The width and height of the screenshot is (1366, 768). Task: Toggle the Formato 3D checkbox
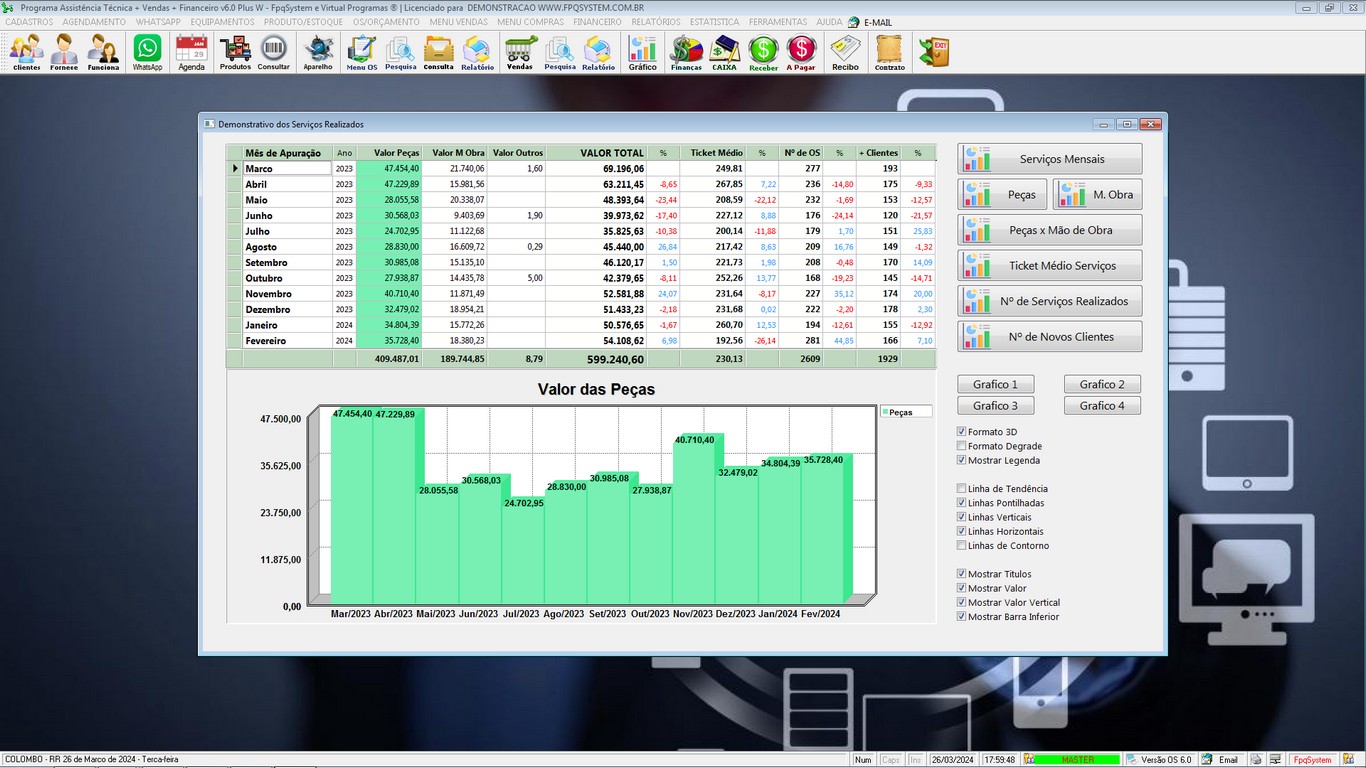(962, 432)
